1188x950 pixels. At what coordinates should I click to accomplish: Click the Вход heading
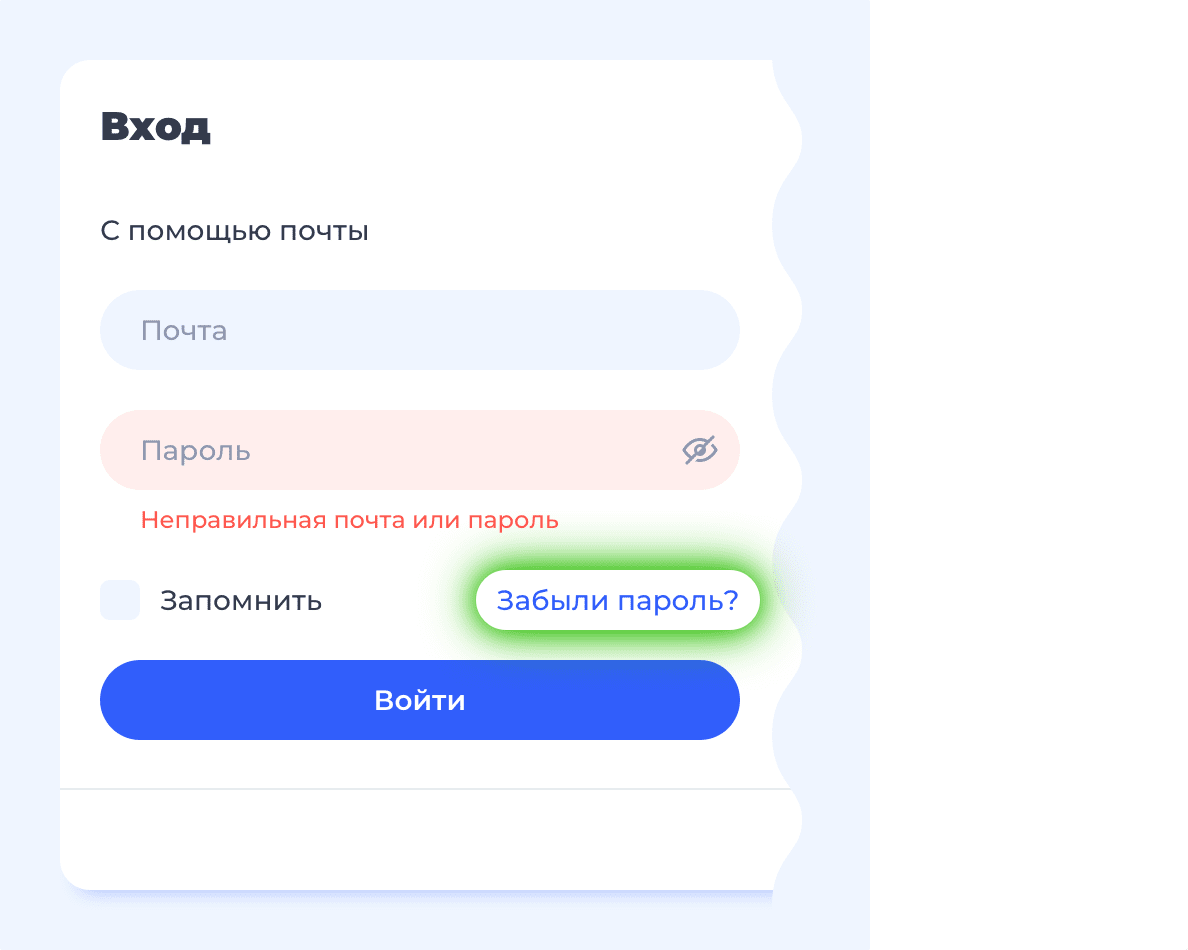[155, 127]
